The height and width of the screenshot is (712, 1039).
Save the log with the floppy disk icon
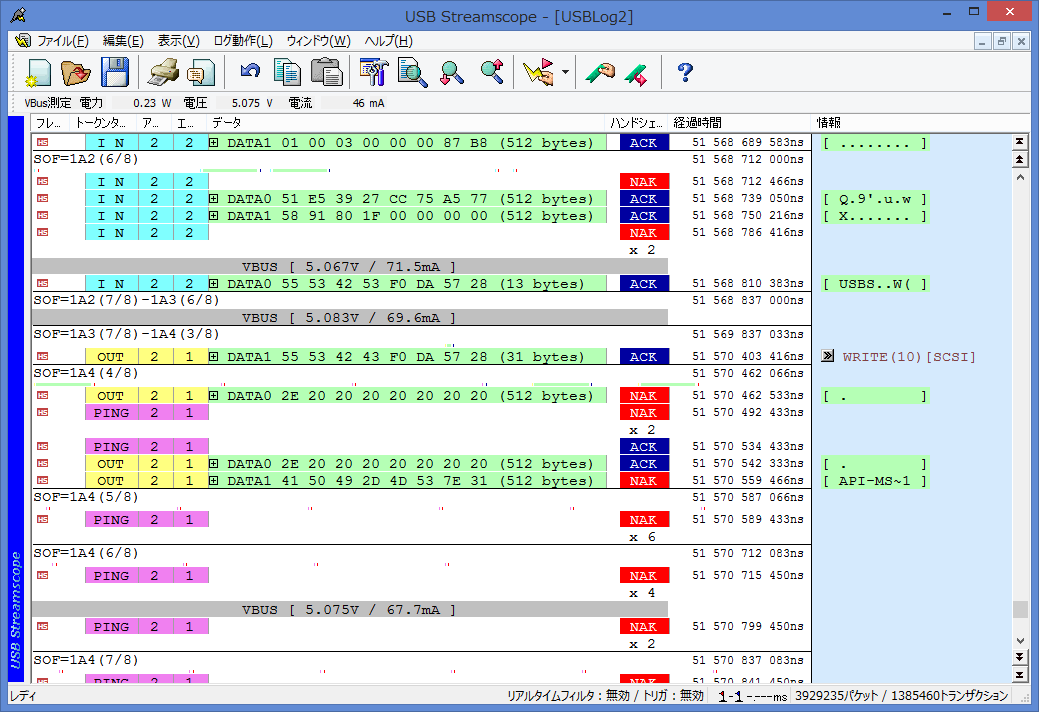[115, 72]
